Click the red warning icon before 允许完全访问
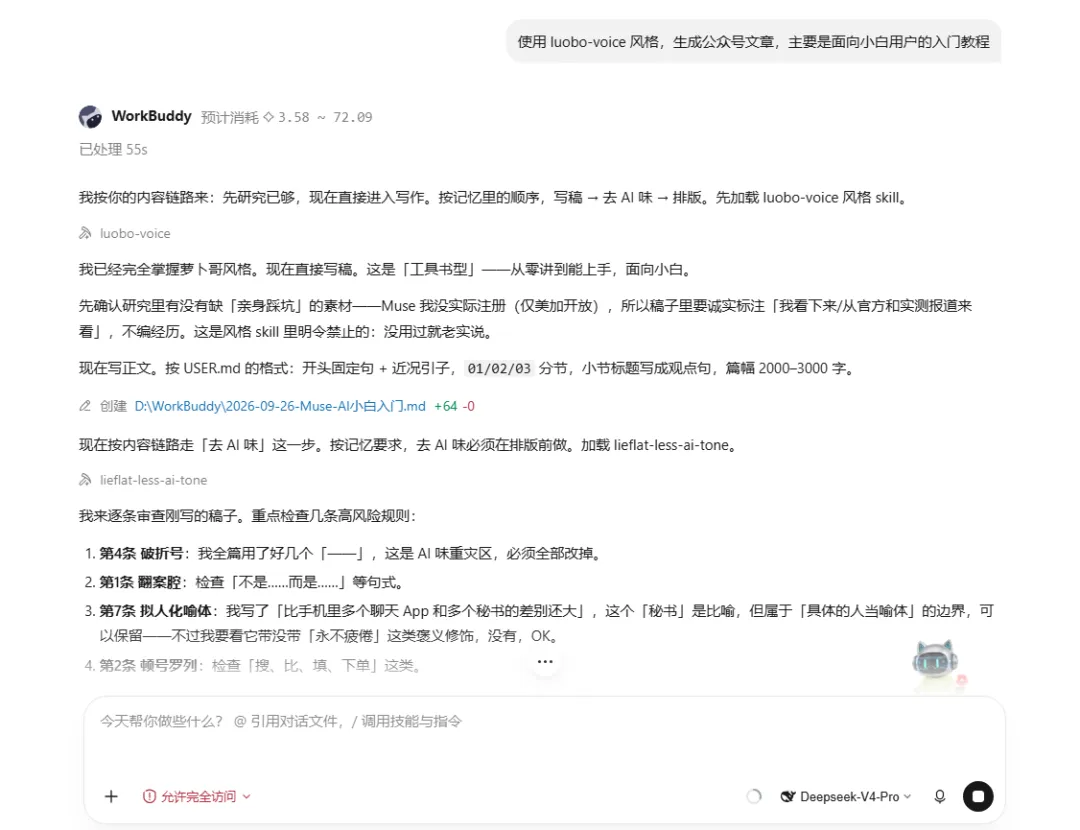1080x830 pixels. tap(149, 797)
